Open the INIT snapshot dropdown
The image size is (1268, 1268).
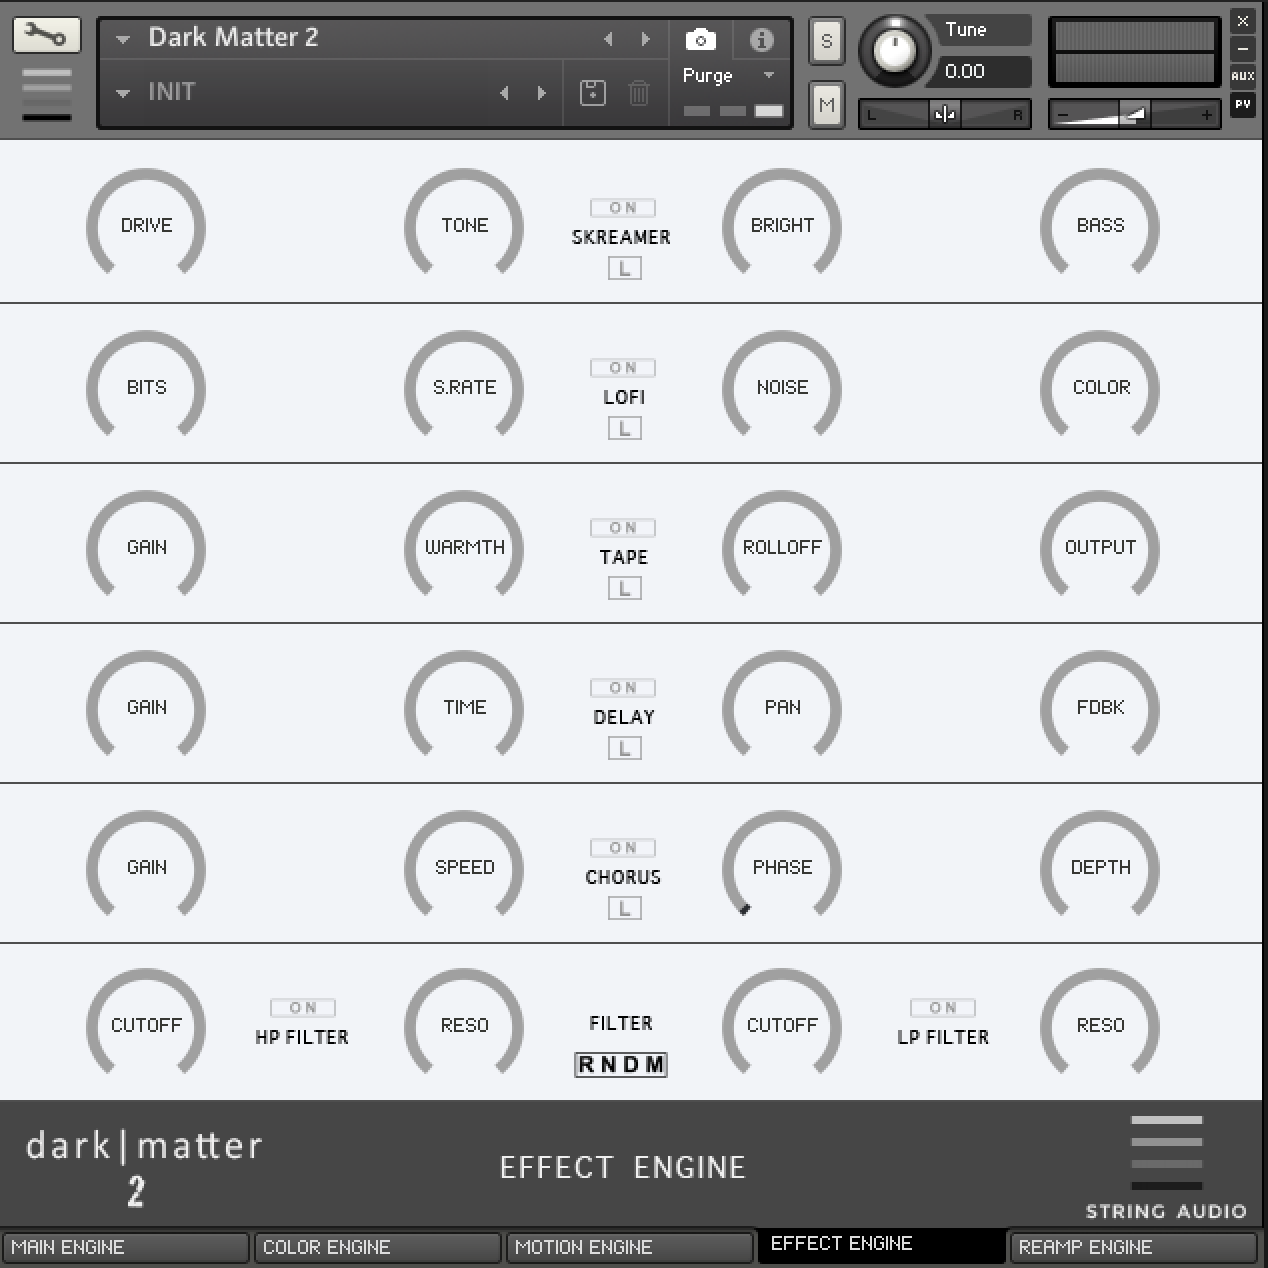[x=123, y=93]
